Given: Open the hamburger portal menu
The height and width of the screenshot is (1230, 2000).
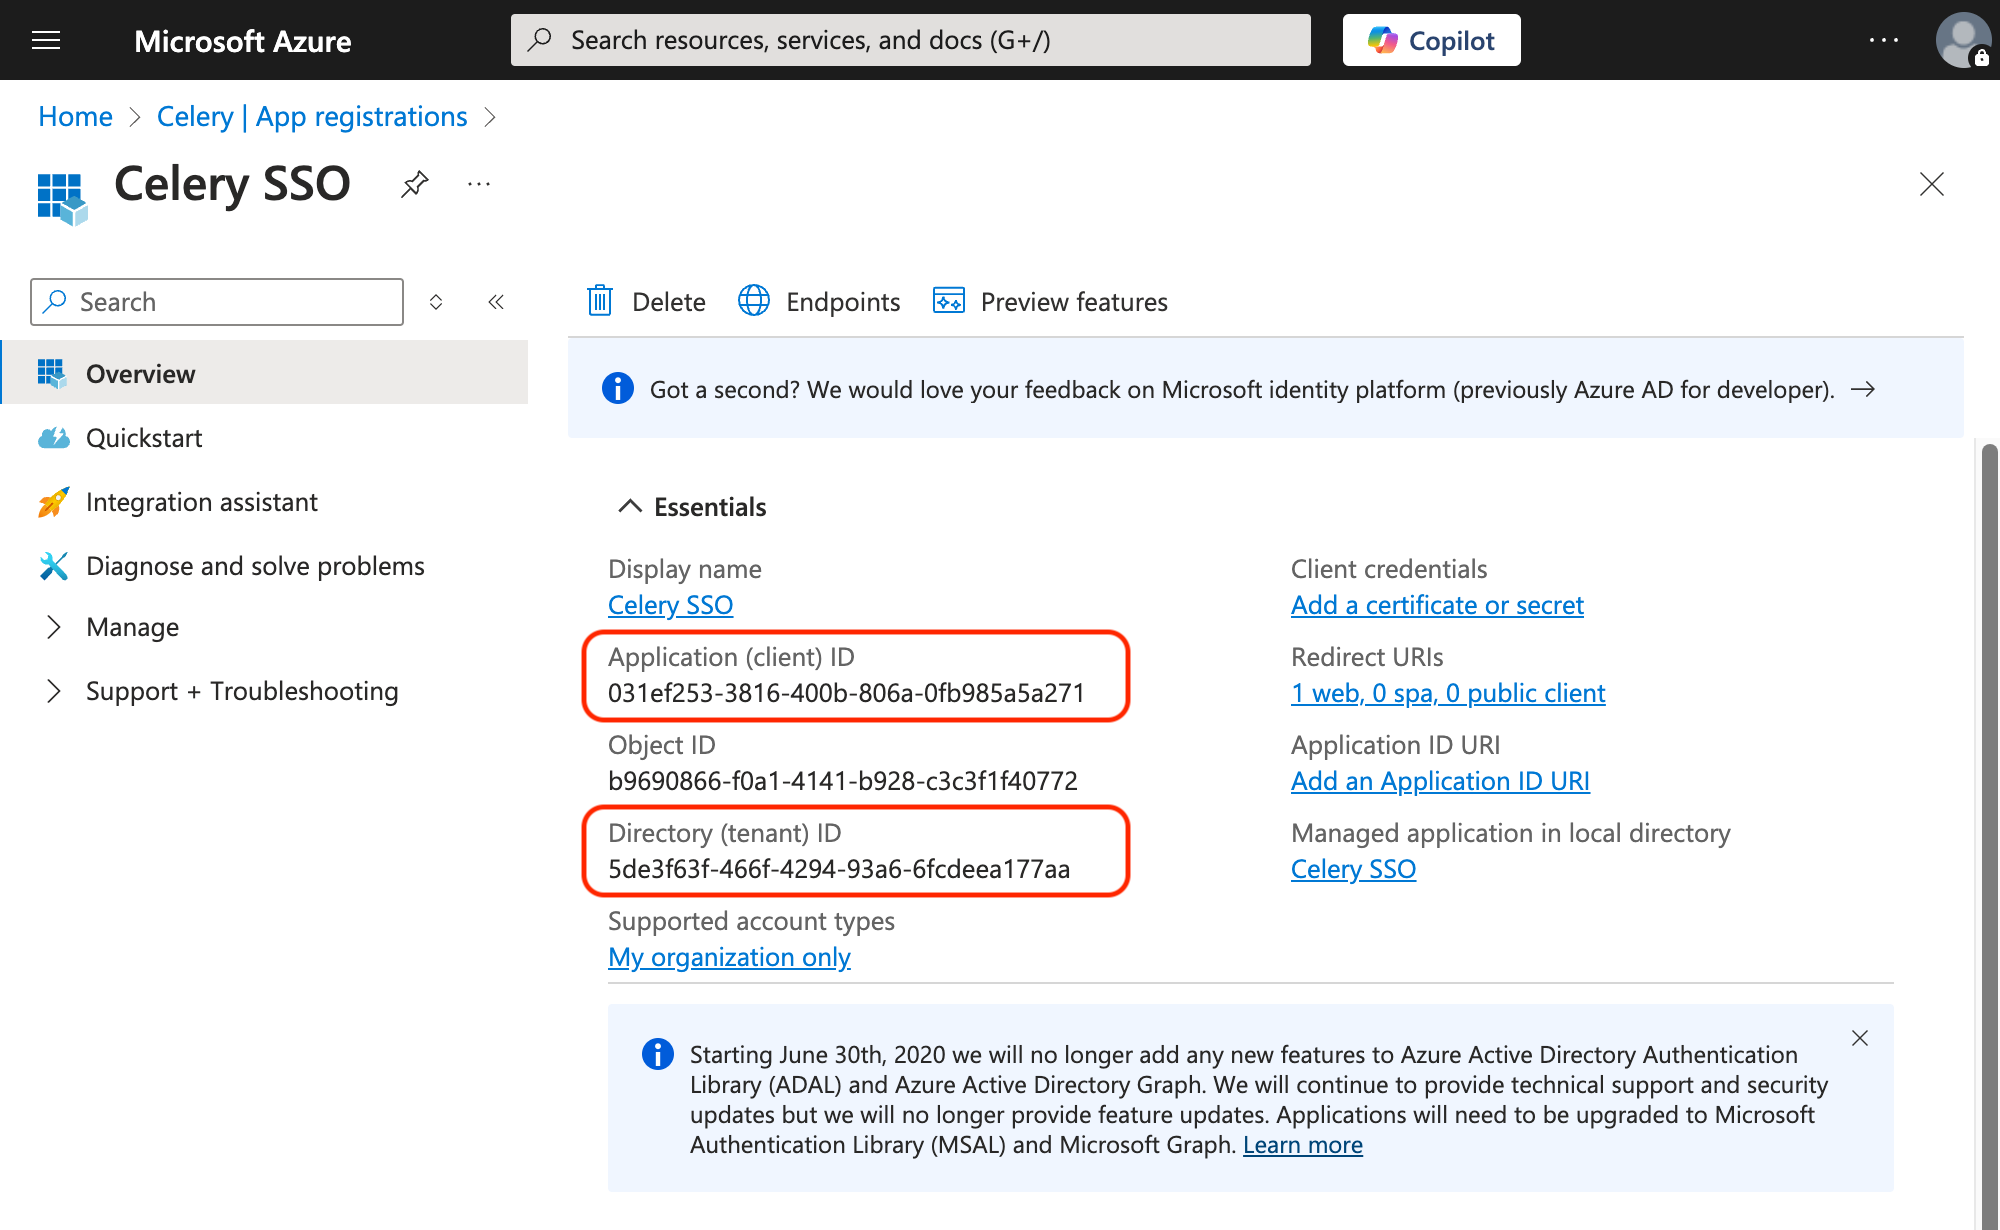Looking at the screenshot, I should (x=46, y=40).
